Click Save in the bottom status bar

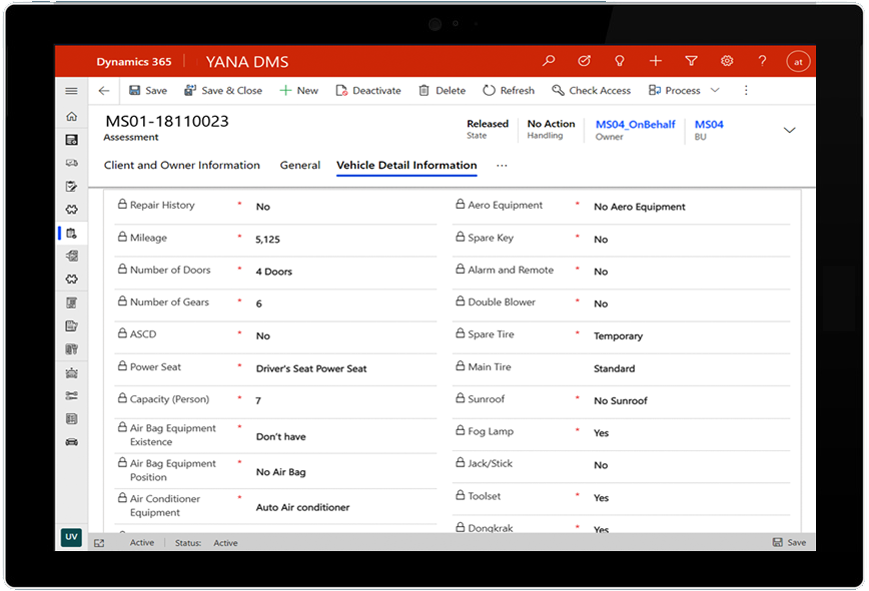coord(789,542)
